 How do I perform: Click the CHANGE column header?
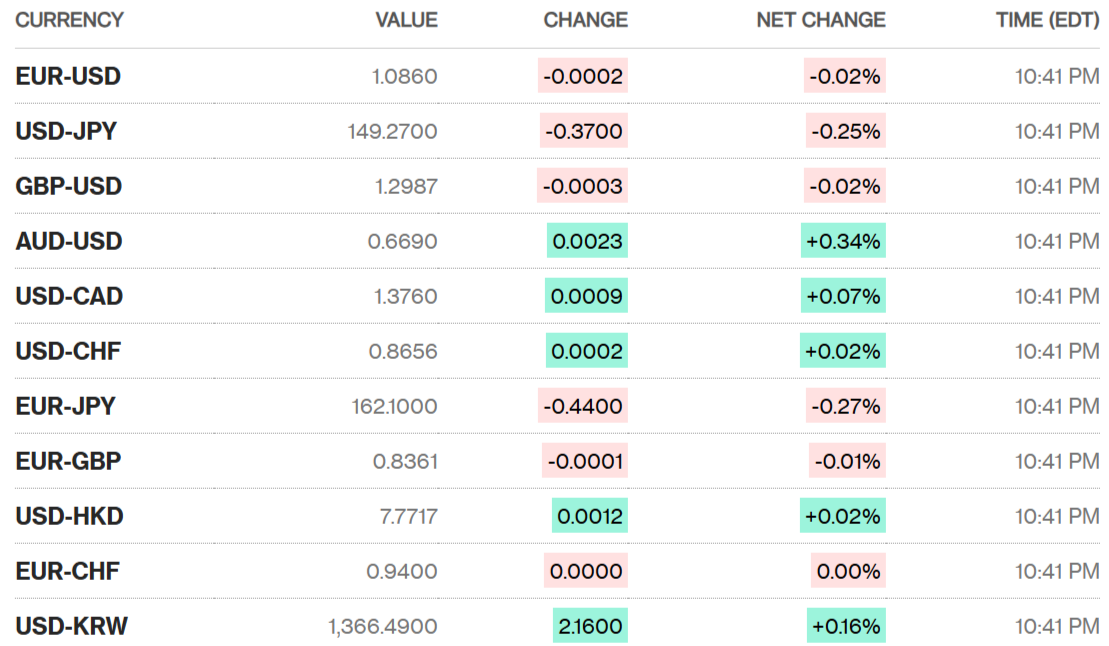pyautogui.click(x=585, y=20)
